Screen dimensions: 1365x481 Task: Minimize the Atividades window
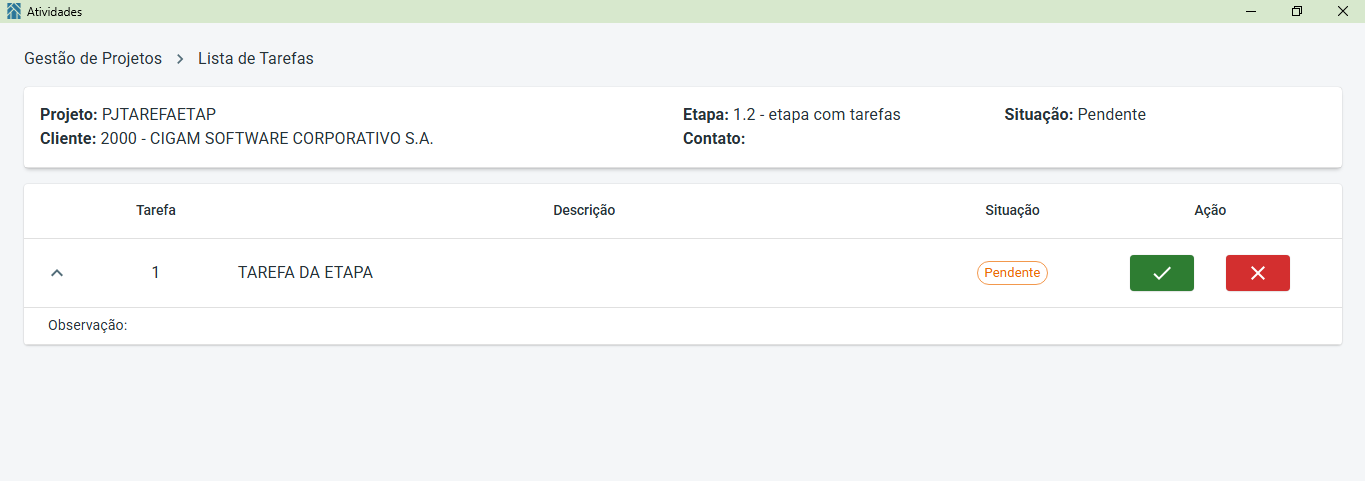pos(1250,11)
